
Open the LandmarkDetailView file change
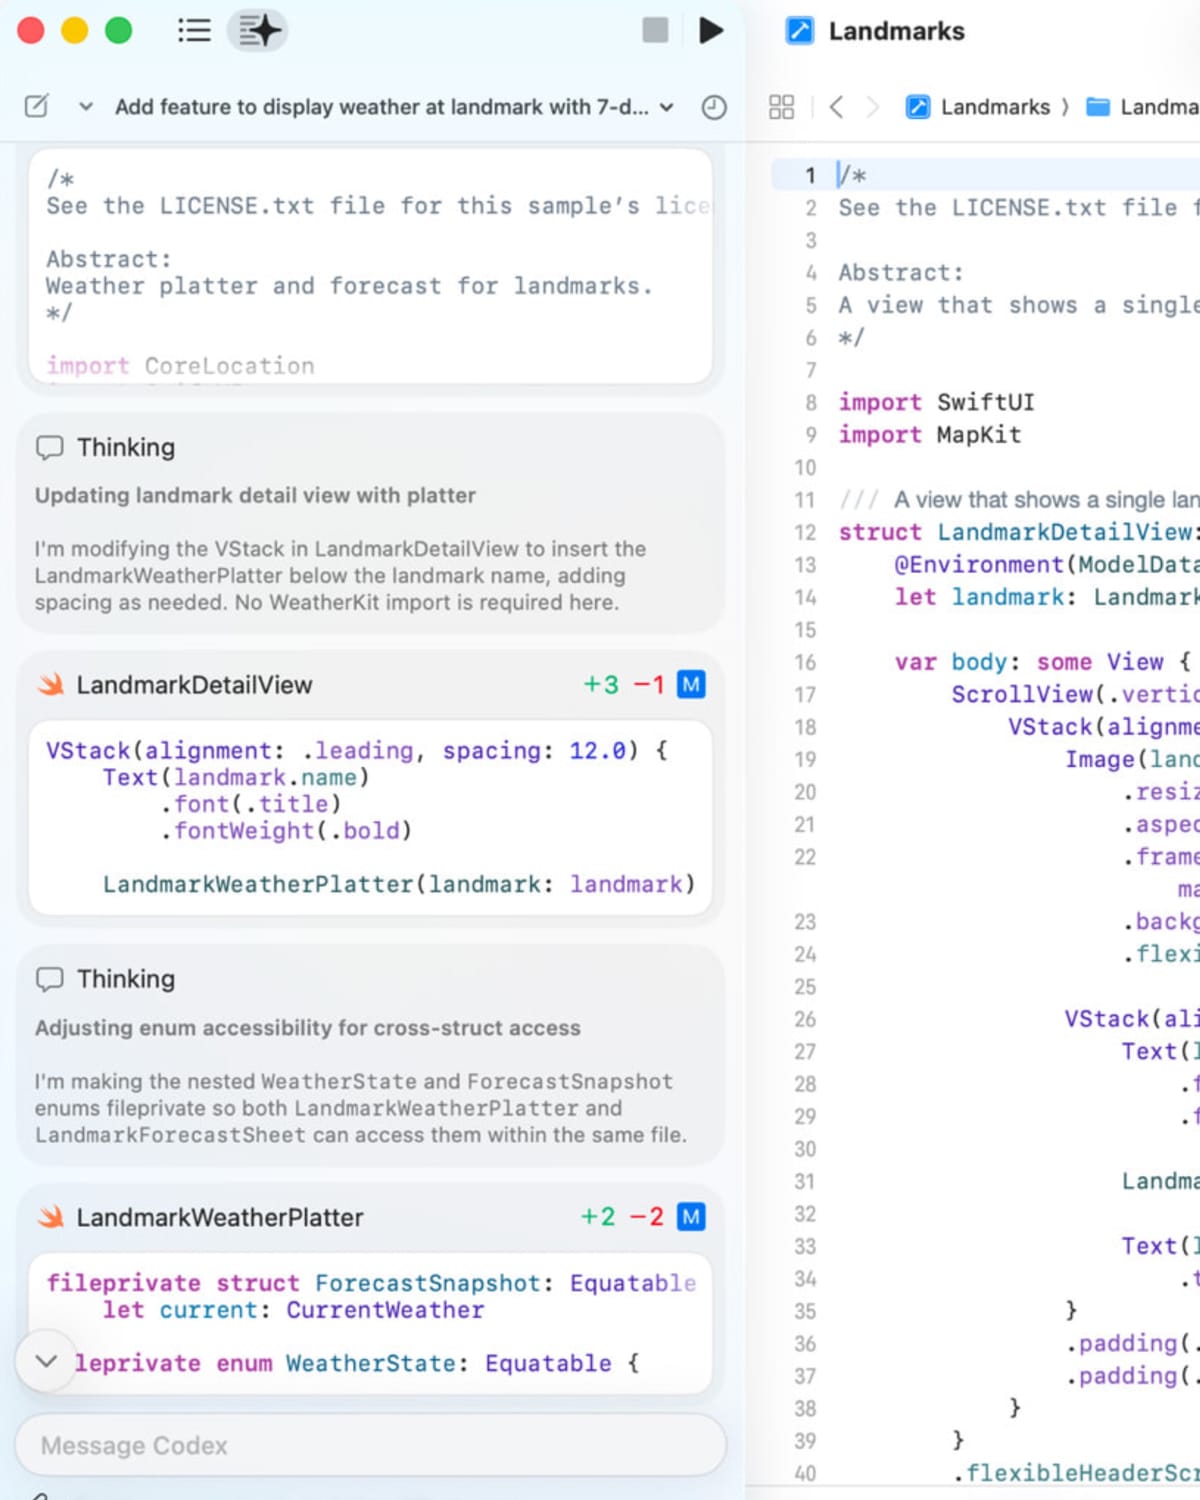[x=194, y=685]
